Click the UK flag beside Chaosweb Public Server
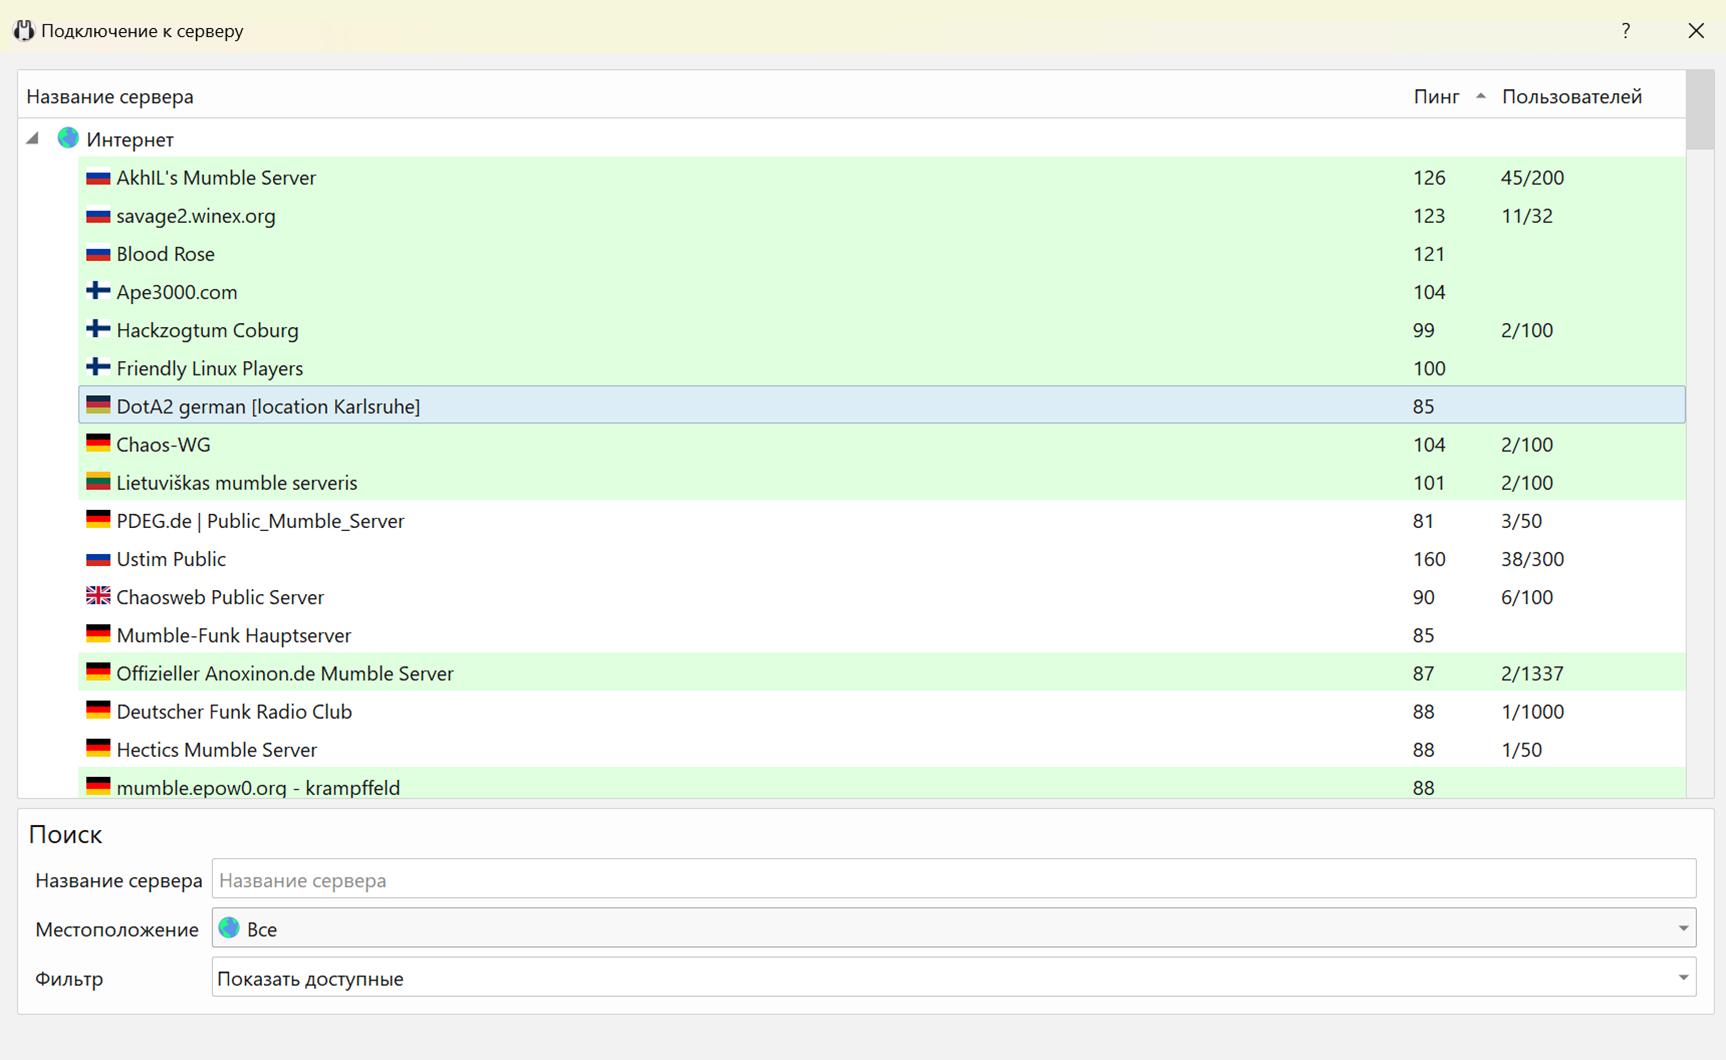This screenshot has height=1060, width=1726. pyautogui.click(x=98, y=596)
